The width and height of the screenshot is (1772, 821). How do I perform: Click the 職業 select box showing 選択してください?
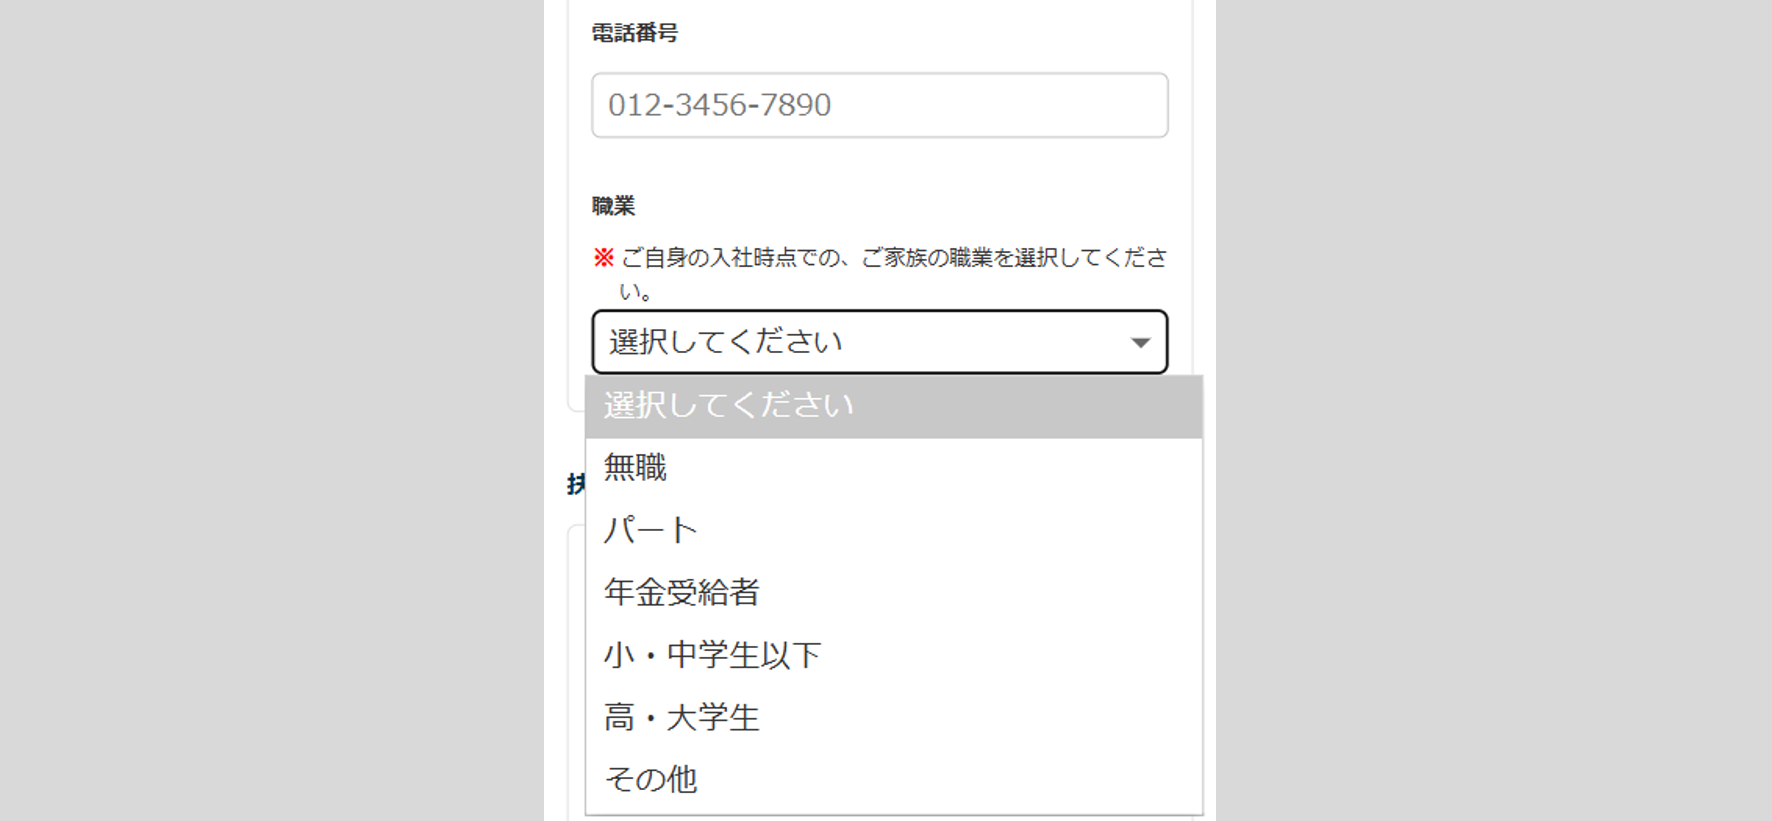[860, 342]
